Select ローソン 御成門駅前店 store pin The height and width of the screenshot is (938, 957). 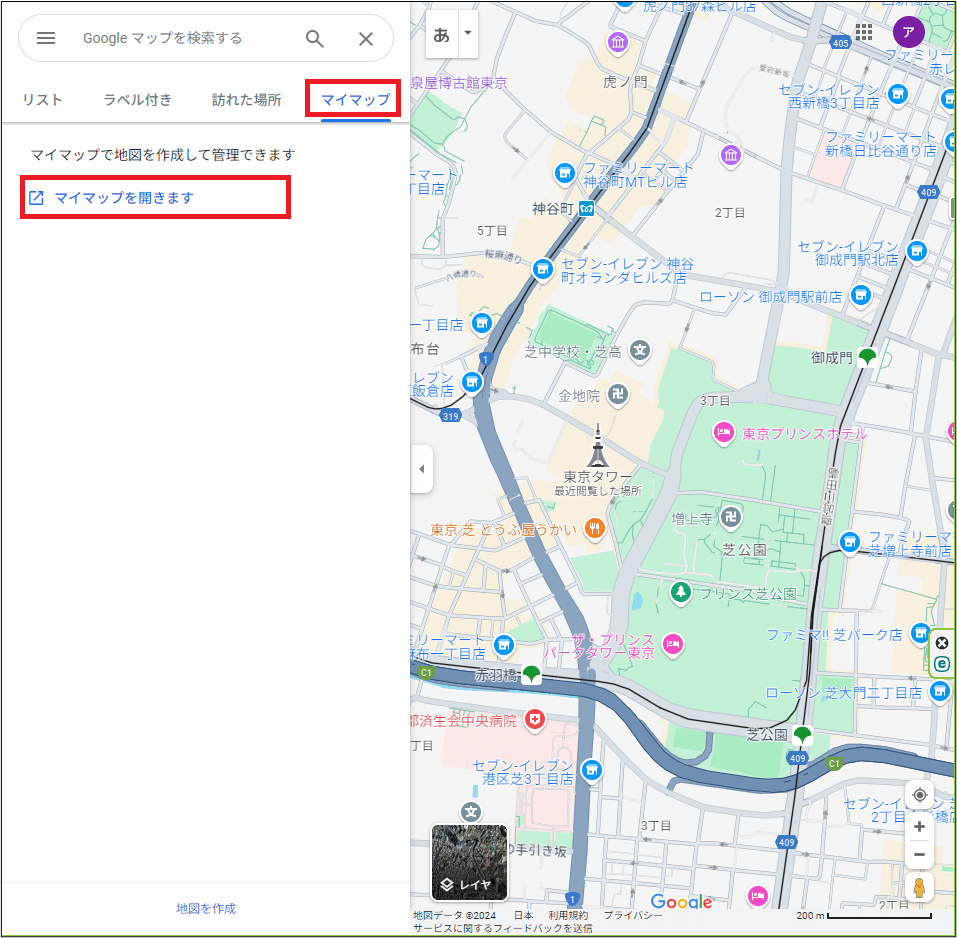[x=861, y=296]
